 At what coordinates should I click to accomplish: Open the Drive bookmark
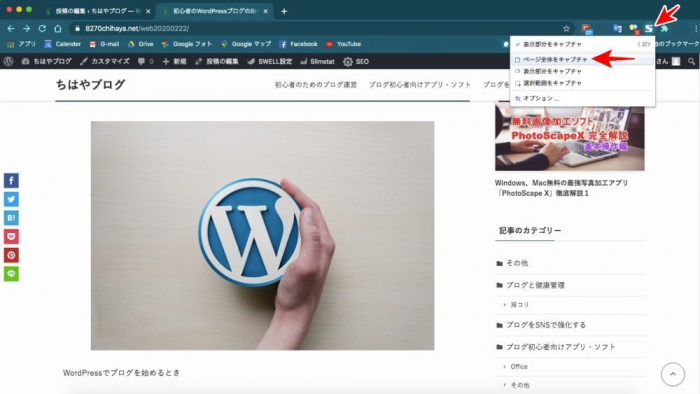coord(141,44)
